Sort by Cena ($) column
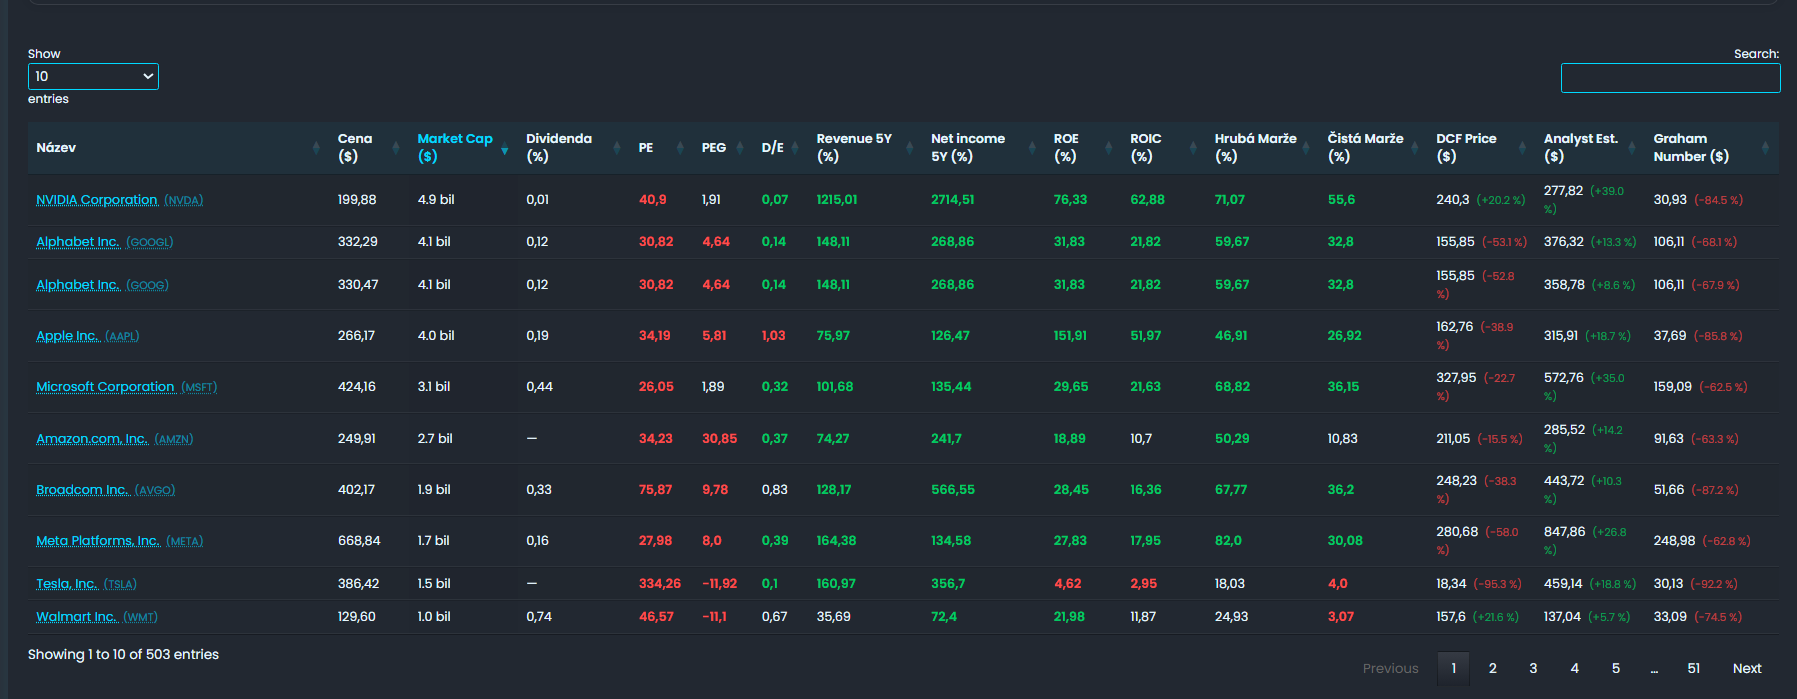The width and height of the screenshot is (1797, 699). click(x=369, y=148)
